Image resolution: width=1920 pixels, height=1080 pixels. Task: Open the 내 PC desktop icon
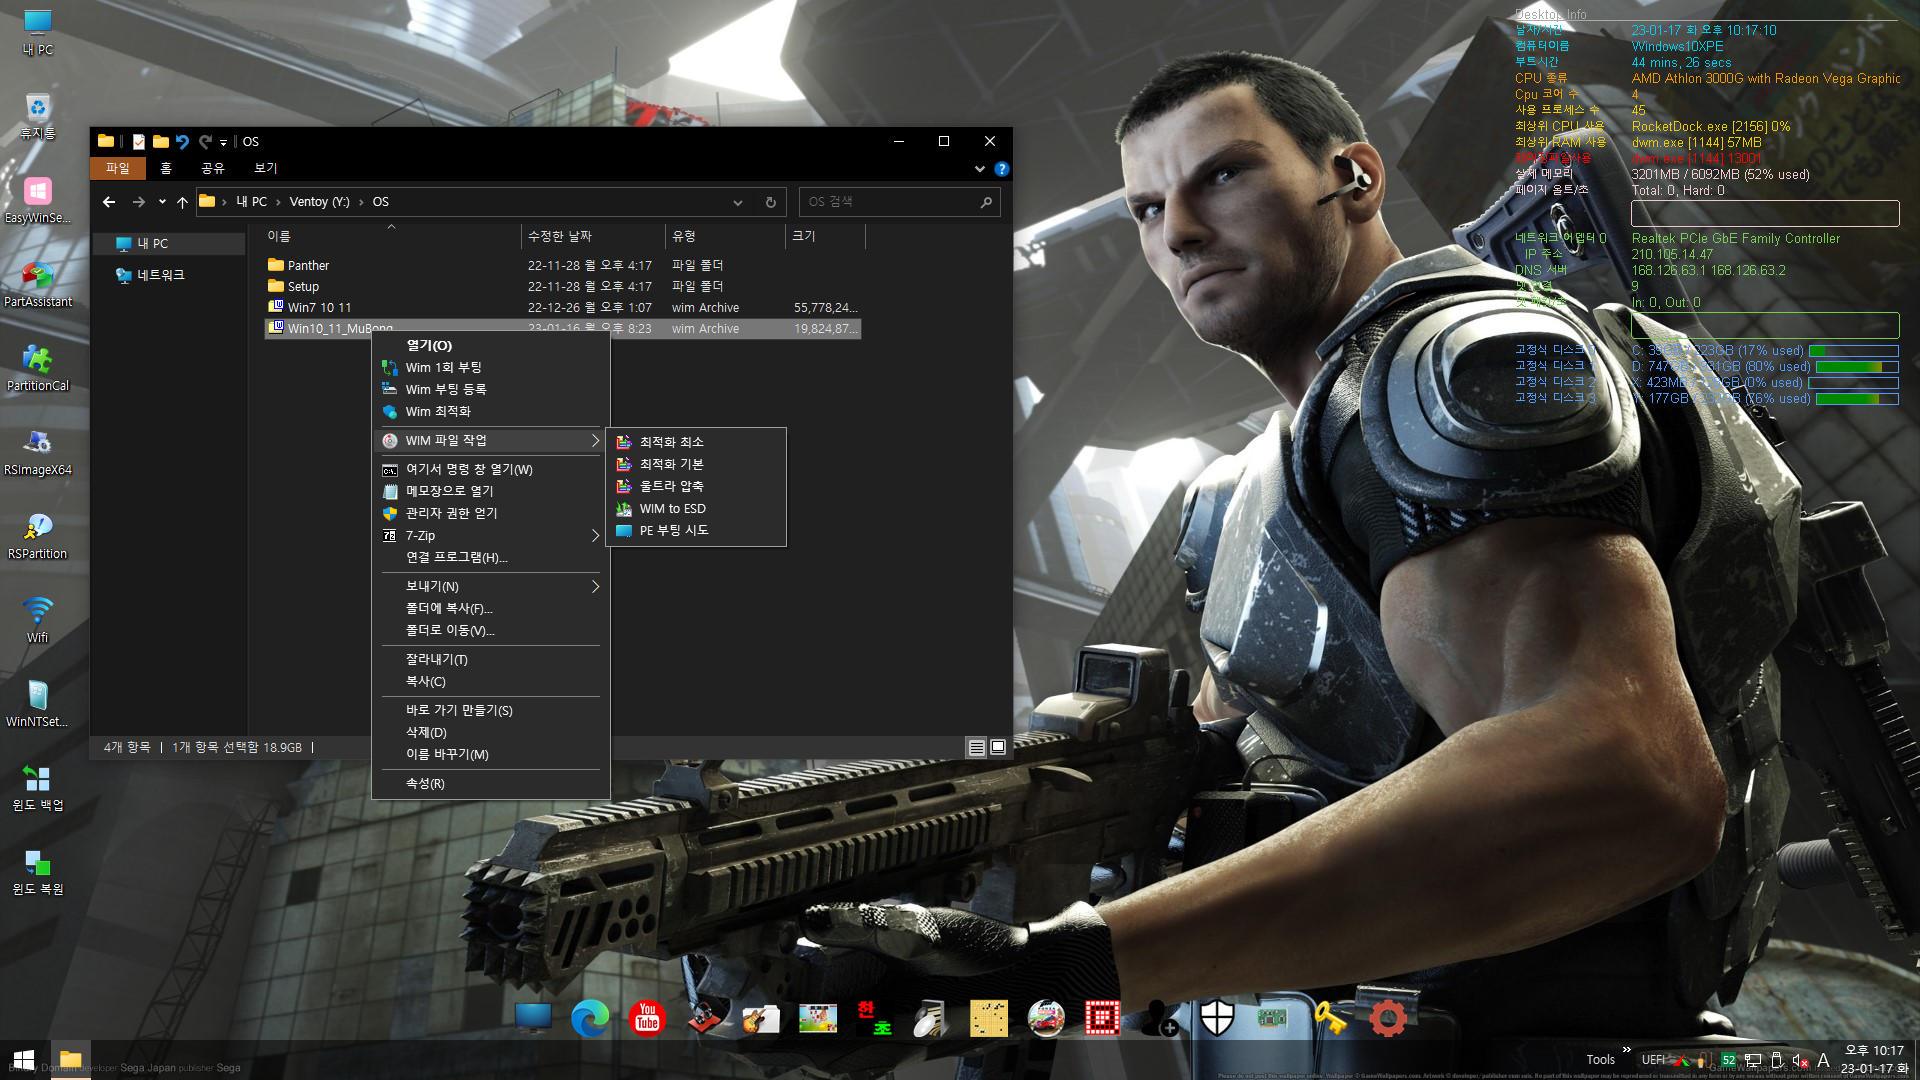[38, 31]
